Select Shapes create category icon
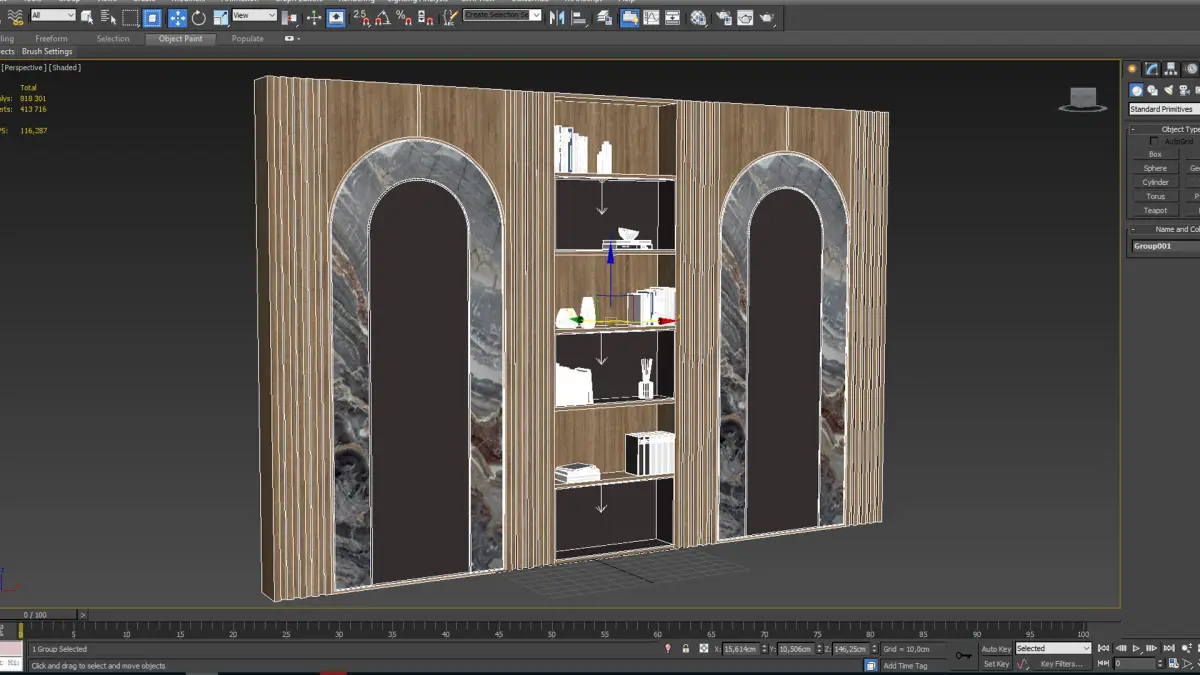 tap(1152, 90)
